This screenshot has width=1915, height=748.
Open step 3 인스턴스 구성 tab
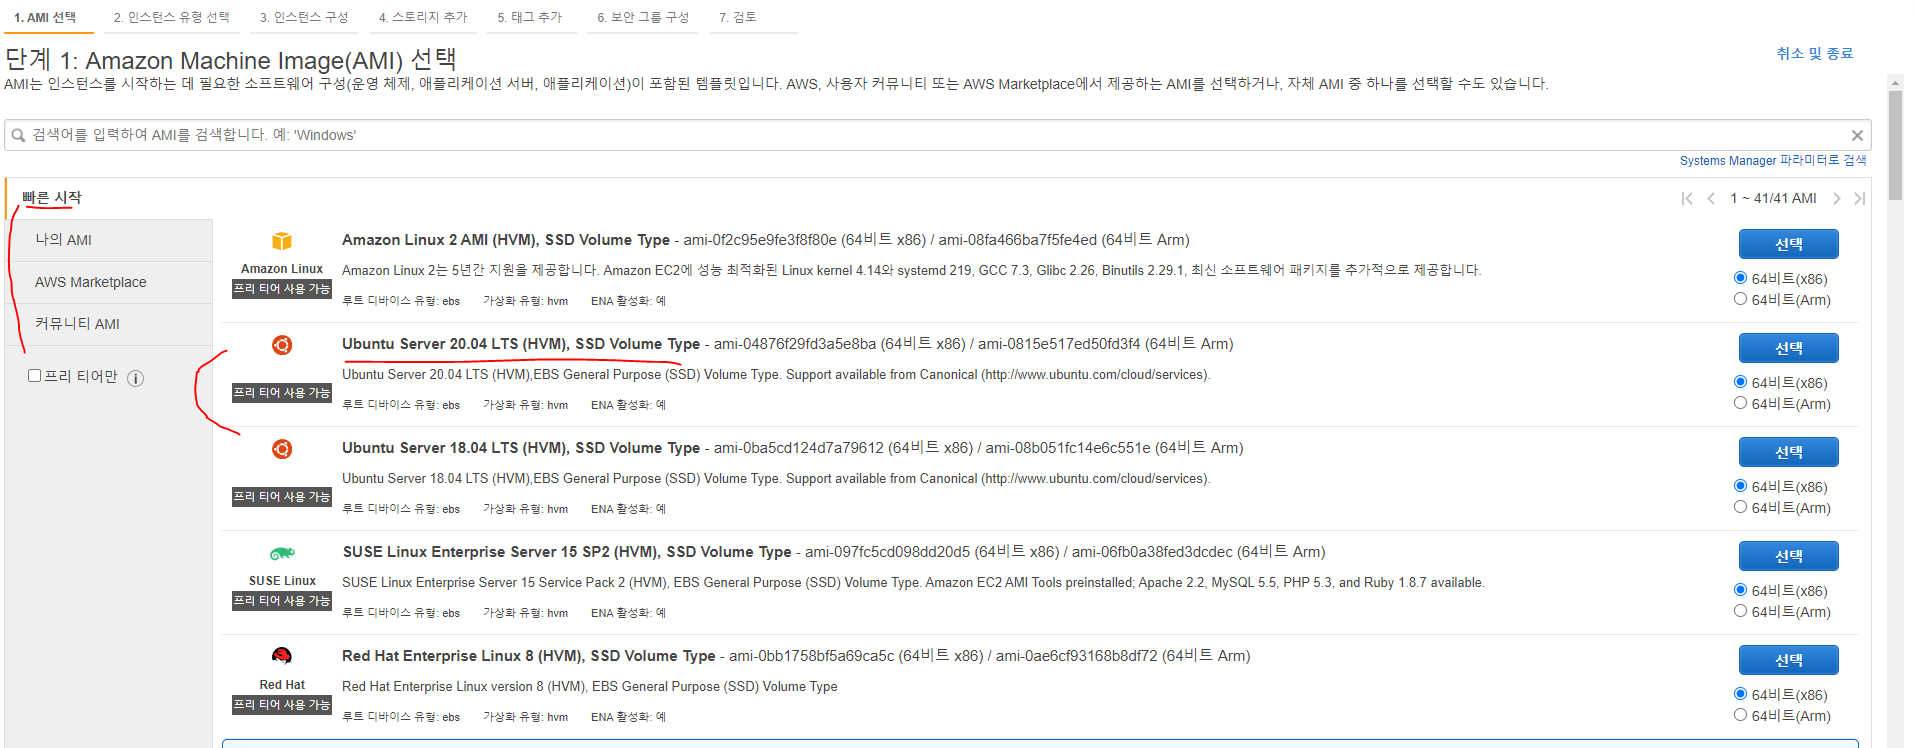pos(304,18)
